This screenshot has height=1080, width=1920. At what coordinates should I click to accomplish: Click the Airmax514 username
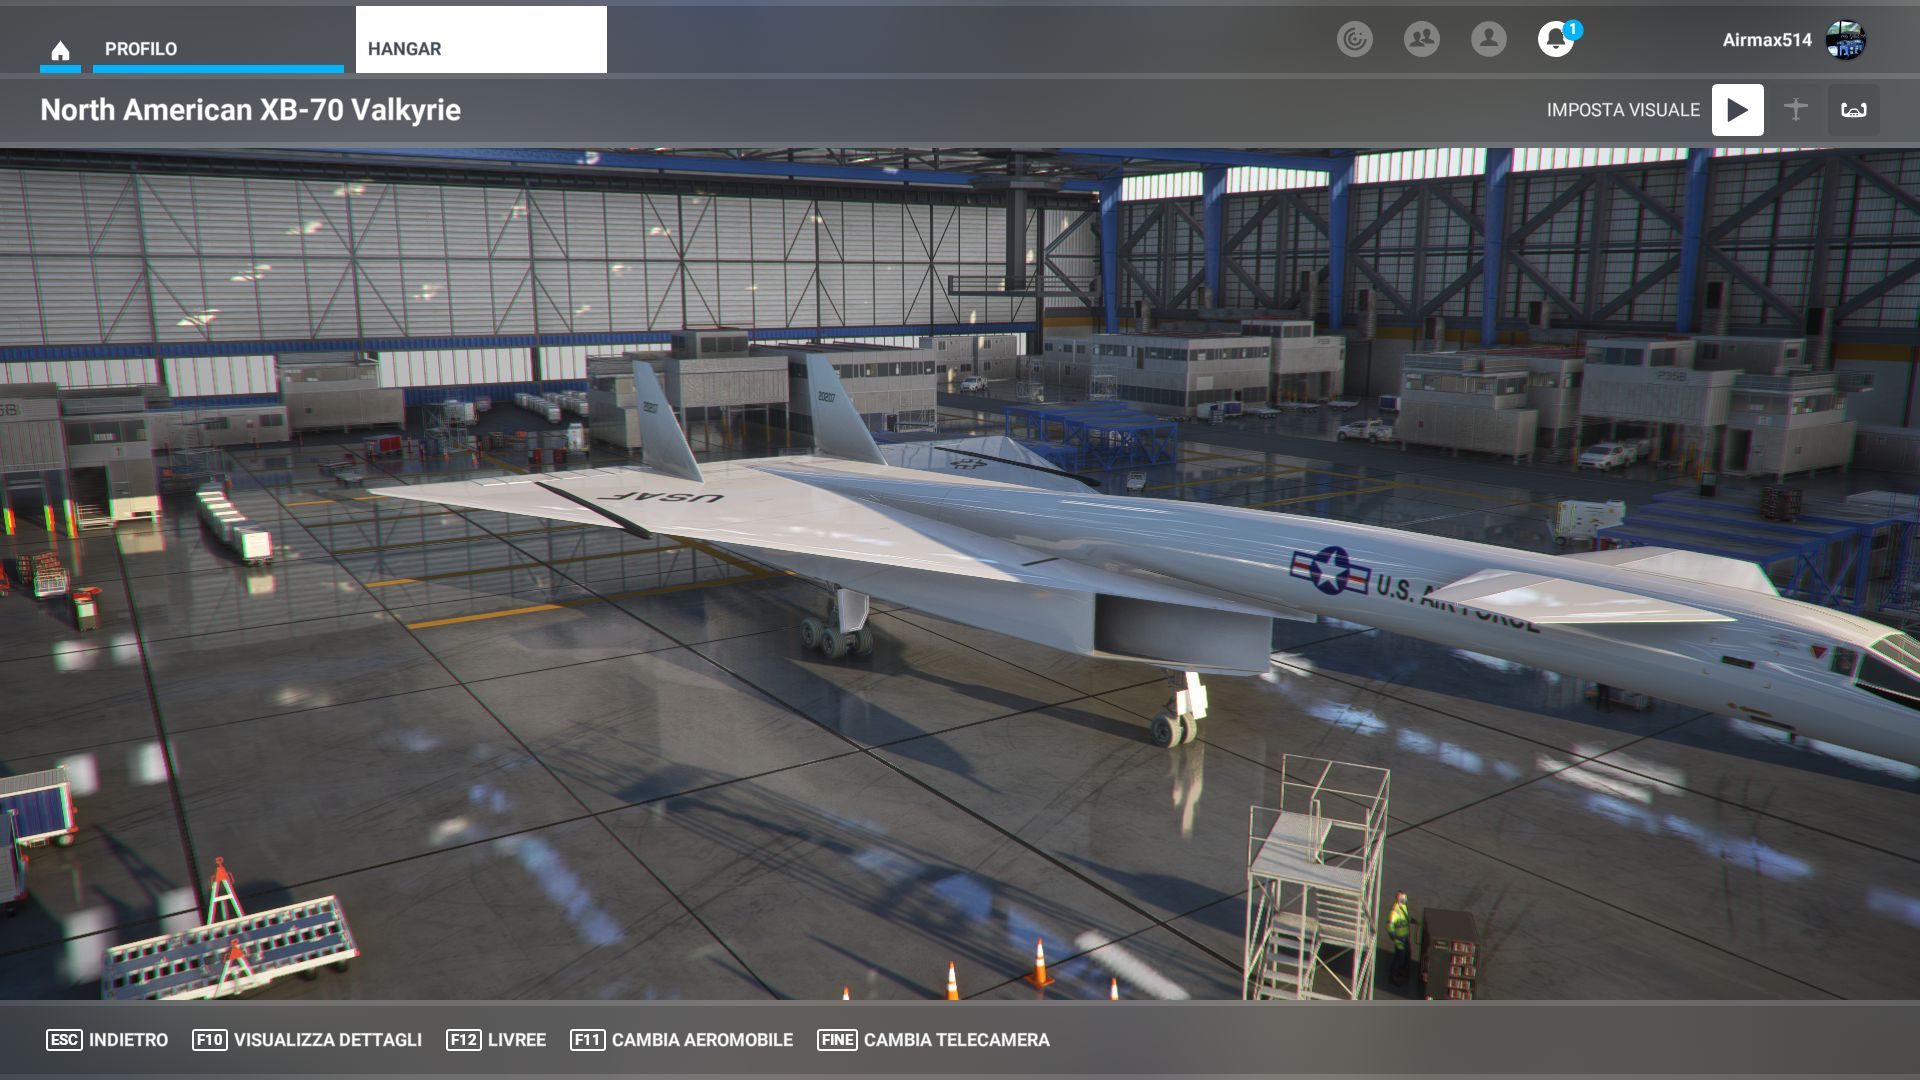1766,40
